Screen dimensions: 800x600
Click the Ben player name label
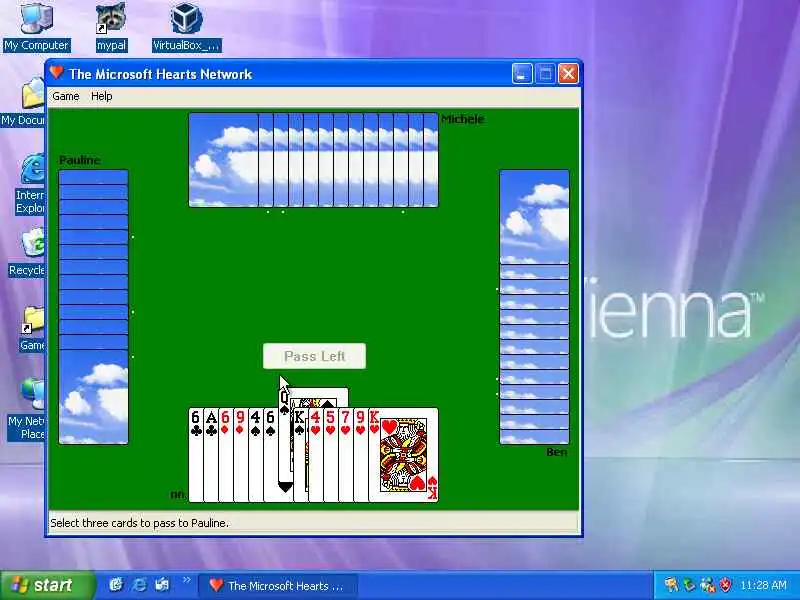(x=557, y=452)
